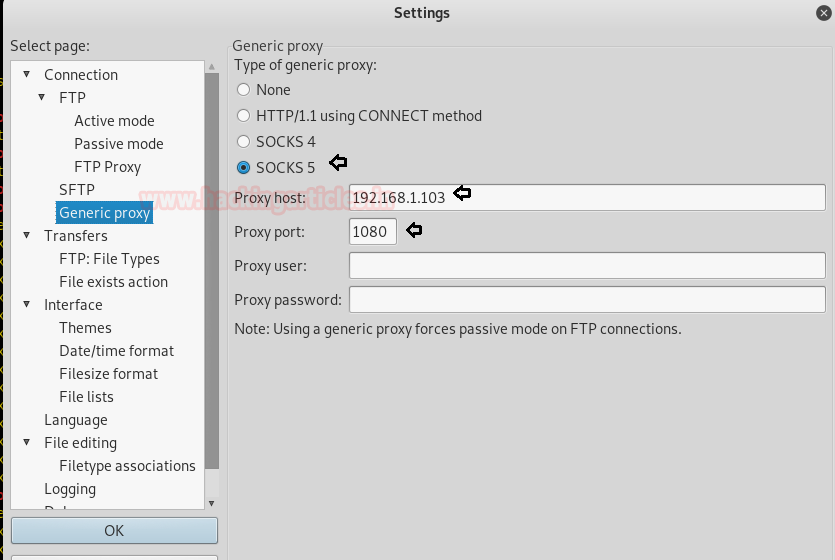Click the page tree scrollbar down arrow
This screenshot has width=835, height=560.
pos(211,503)
